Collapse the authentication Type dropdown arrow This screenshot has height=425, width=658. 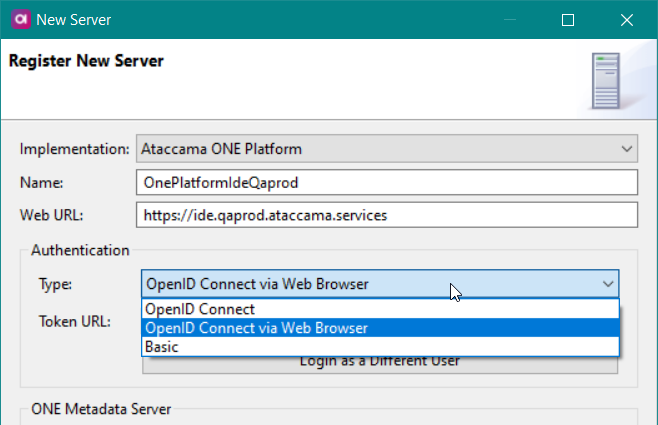pos(607,284)
